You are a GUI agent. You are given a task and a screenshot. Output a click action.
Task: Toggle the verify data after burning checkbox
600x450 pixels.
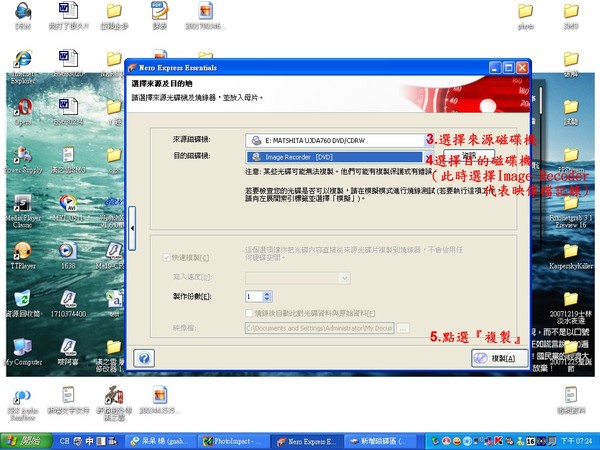pos(249,313)
